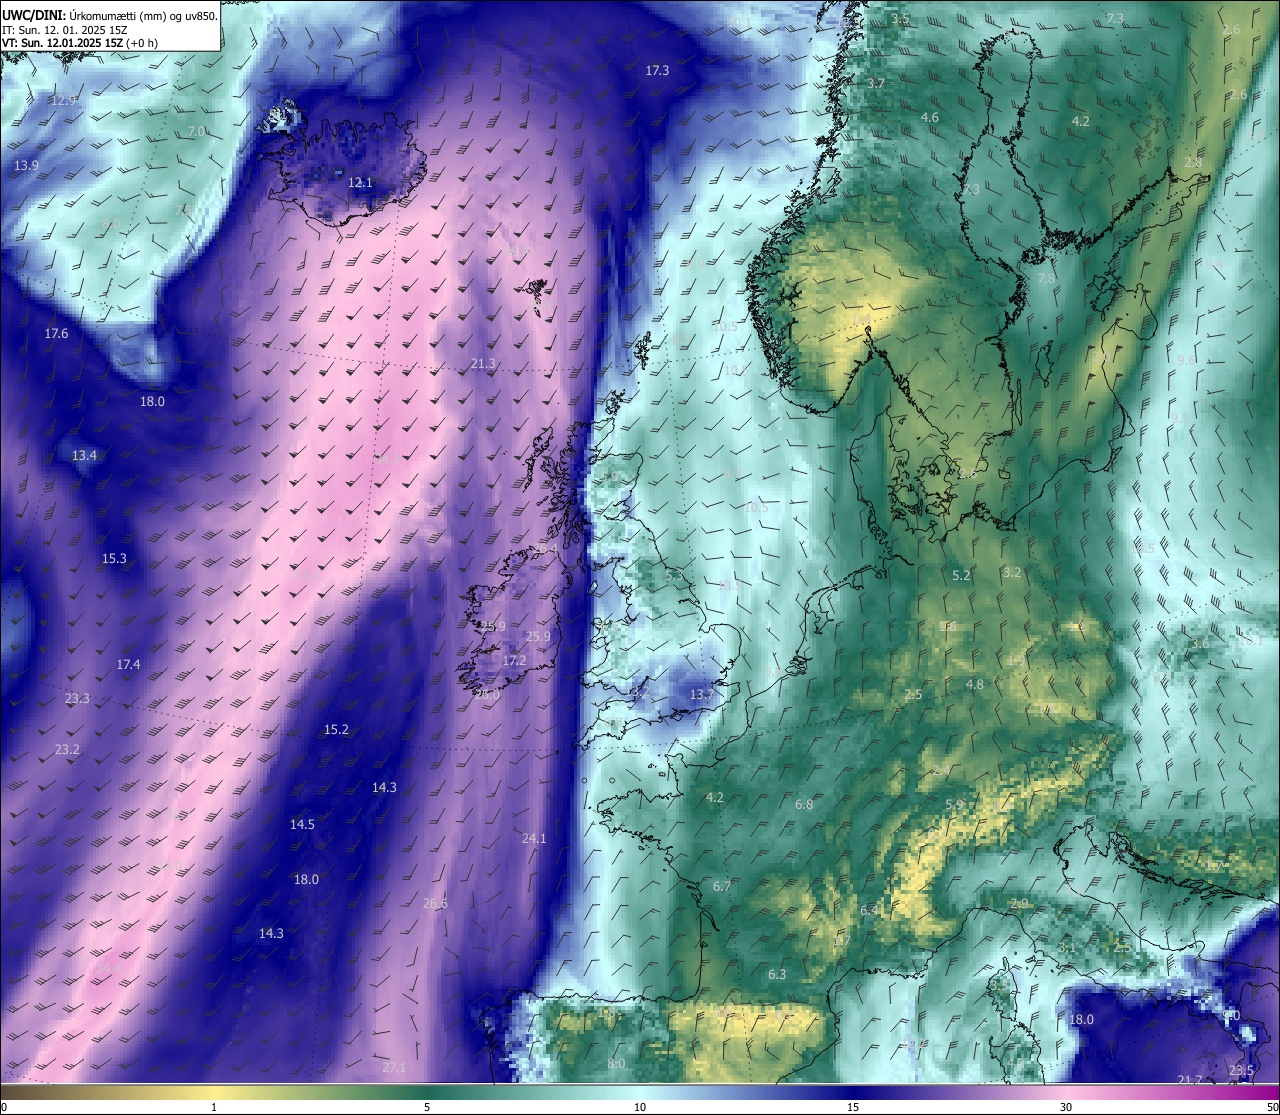Click the 6.3 value over southern France
1280x1115 pixels.
click(777, 974)
